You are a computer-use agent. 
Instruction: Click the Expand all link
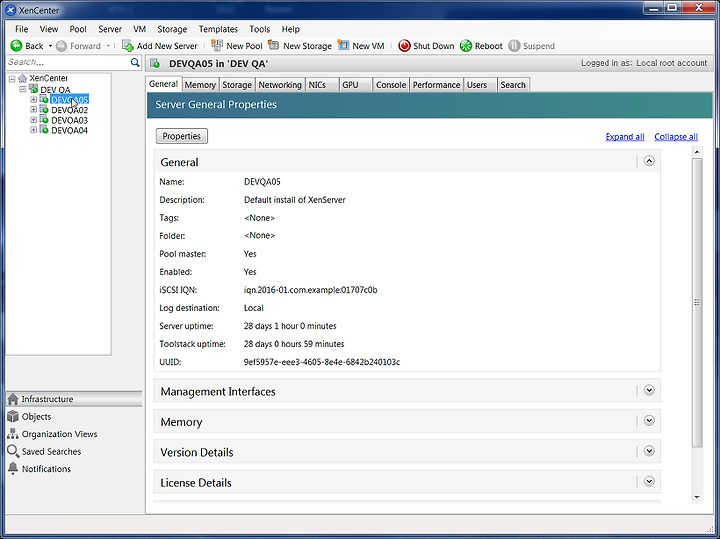coord(624,137)
